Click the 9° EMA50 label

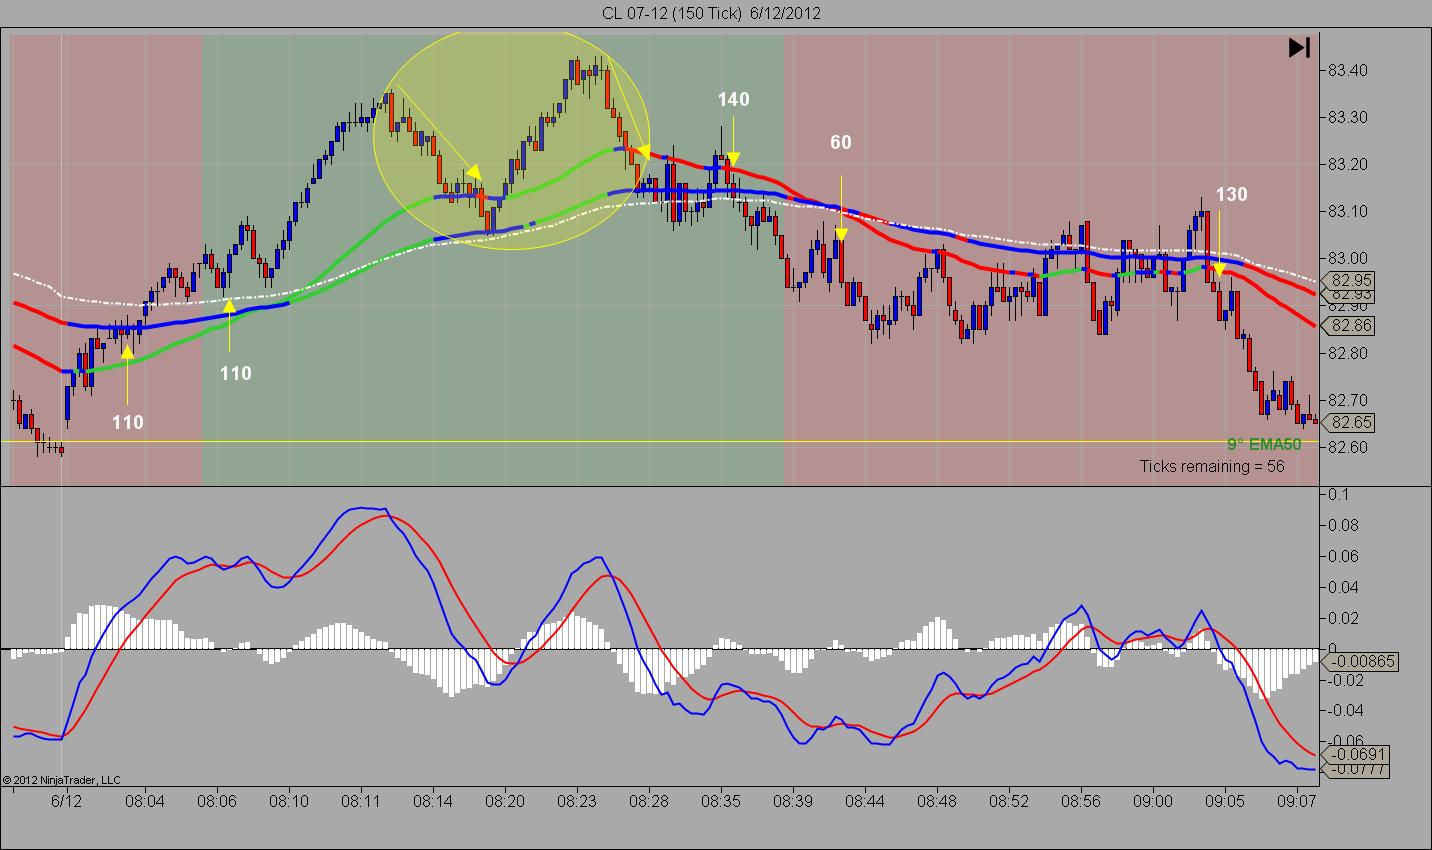[x=1264, y=444]
